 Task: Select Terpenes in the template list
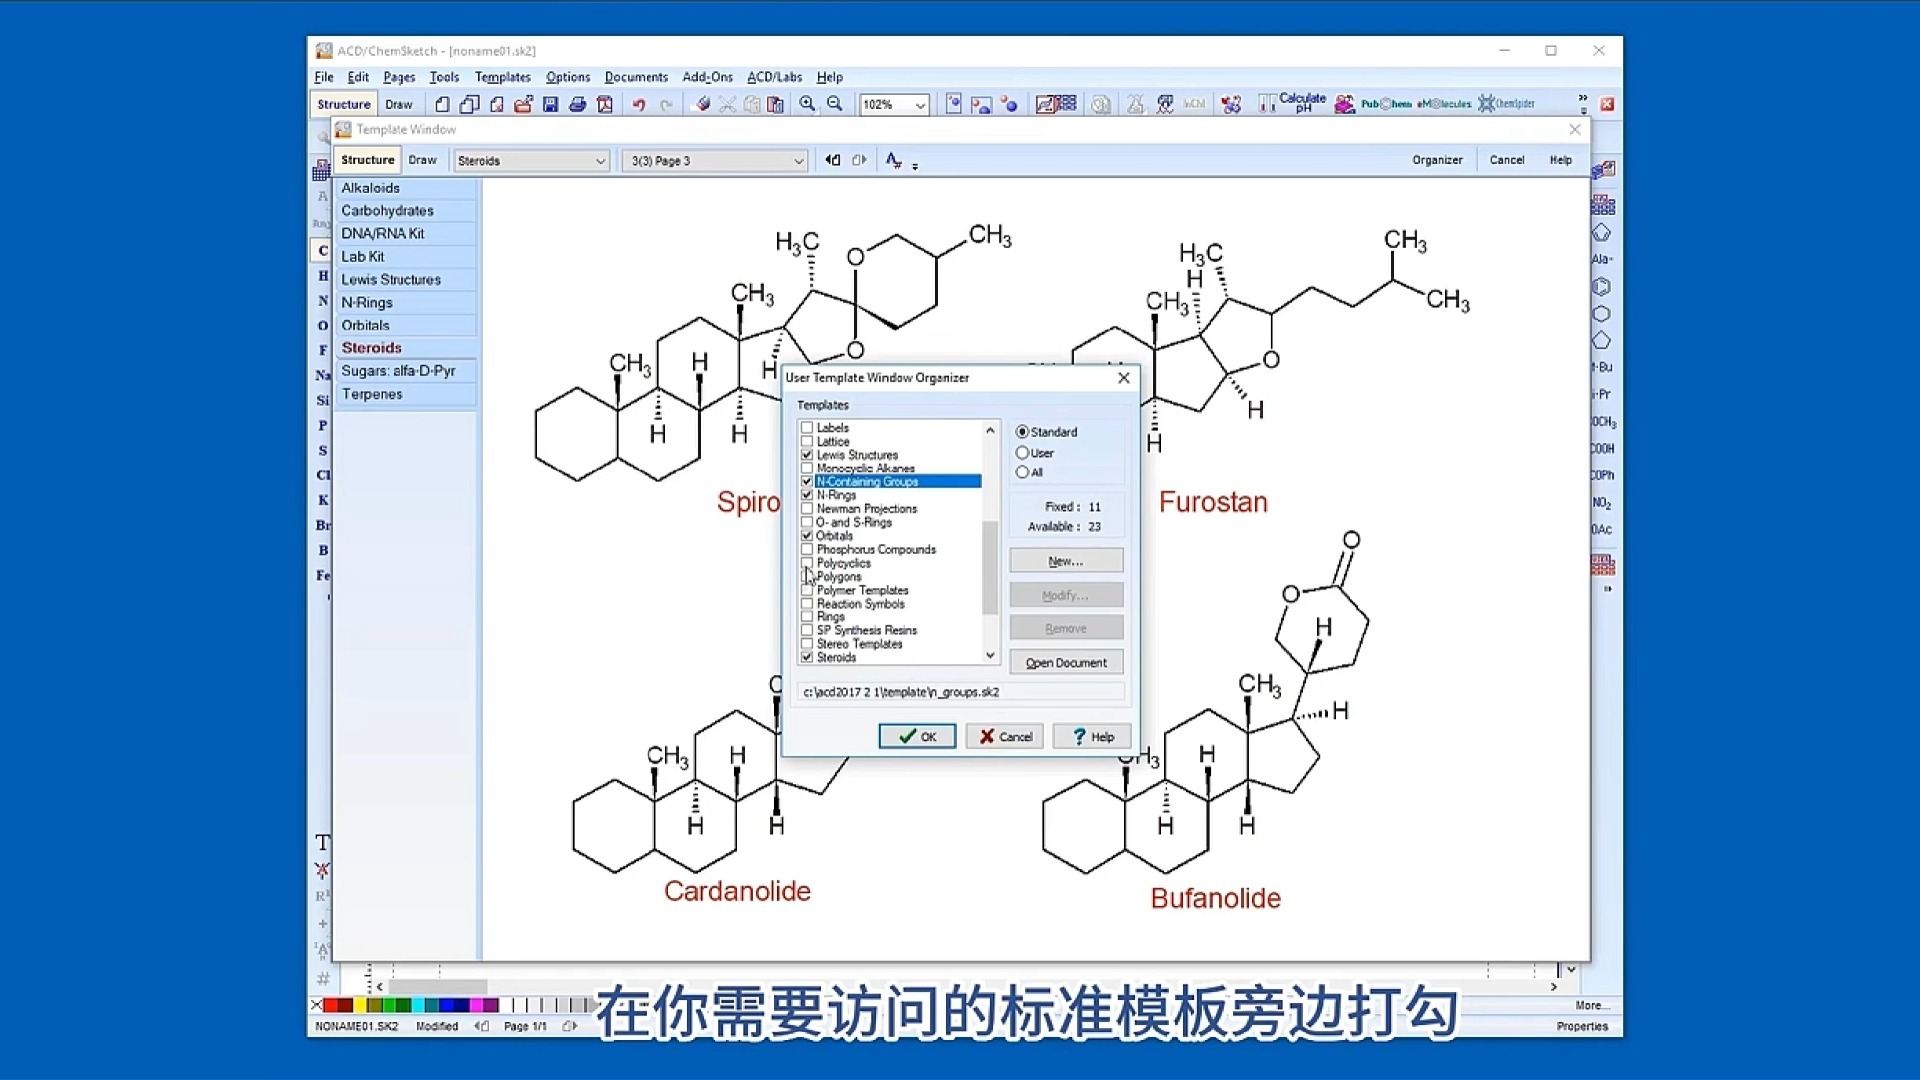[406, 394]
